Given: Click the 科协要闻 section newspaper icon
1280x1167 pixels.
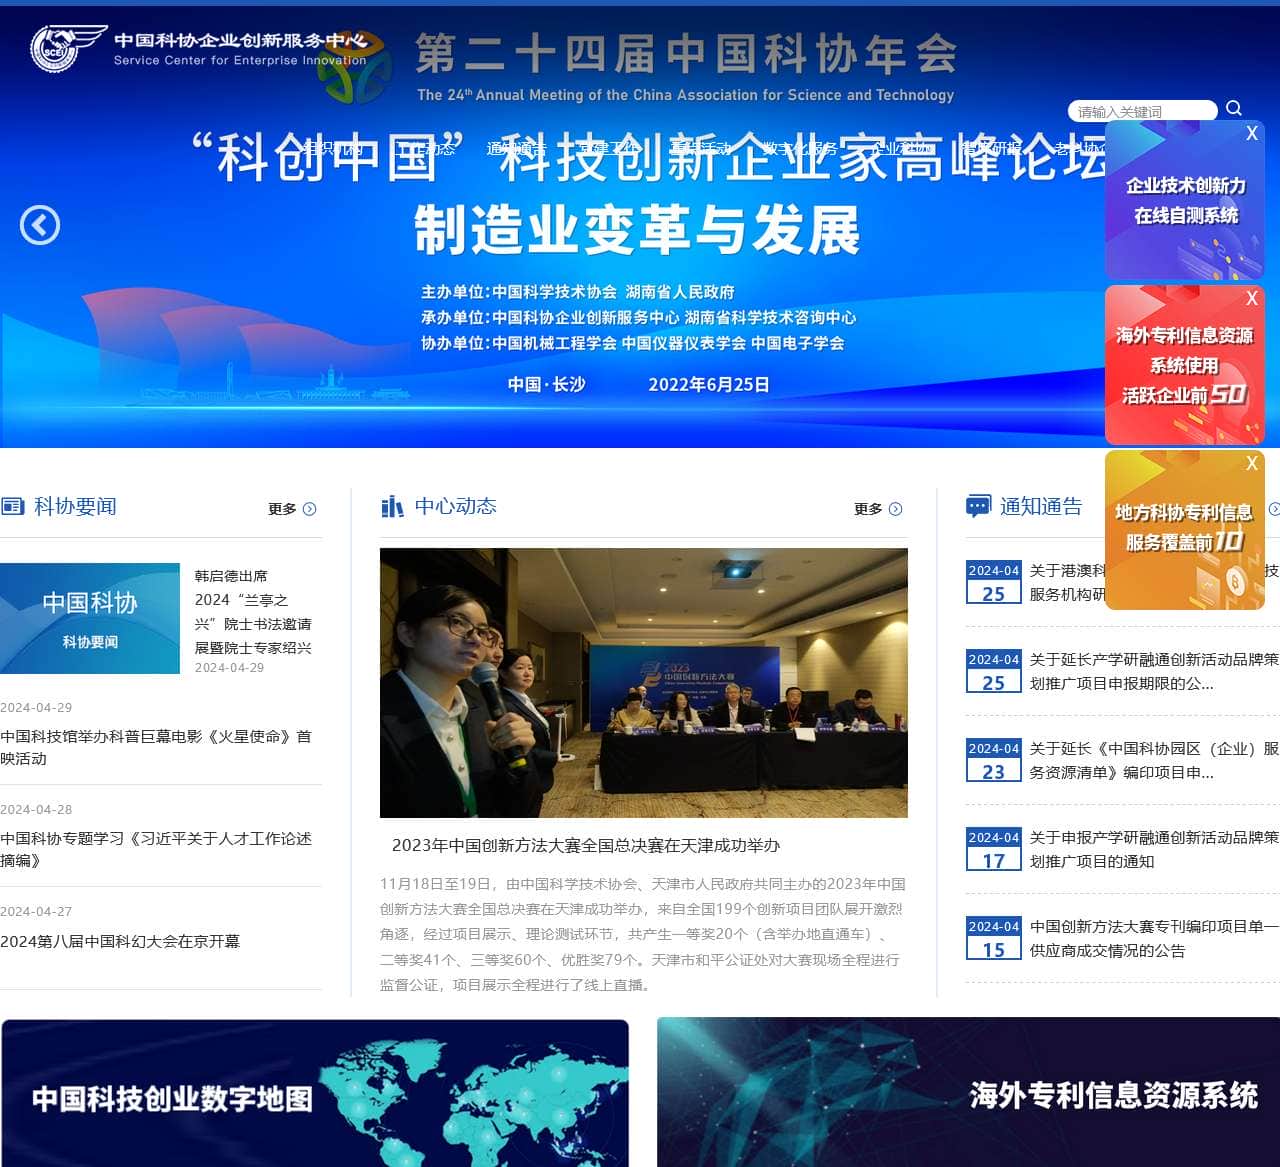Looking at the screenshot, I should (12, 507).
